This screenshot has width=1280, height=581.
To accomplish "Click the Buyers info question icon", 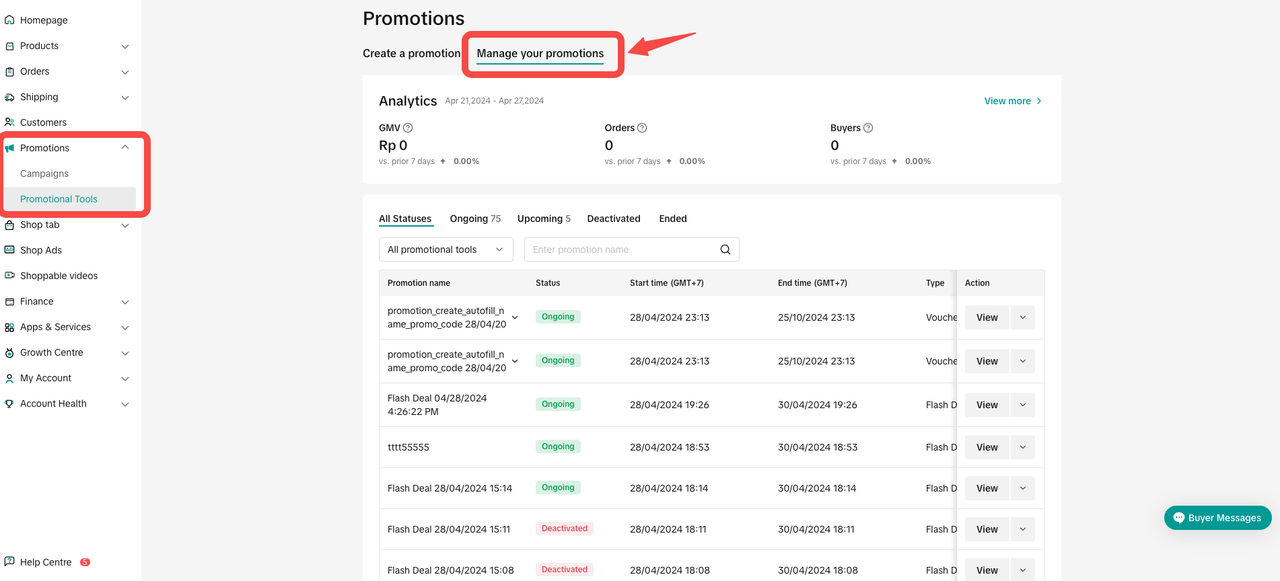I will point(868,128).
